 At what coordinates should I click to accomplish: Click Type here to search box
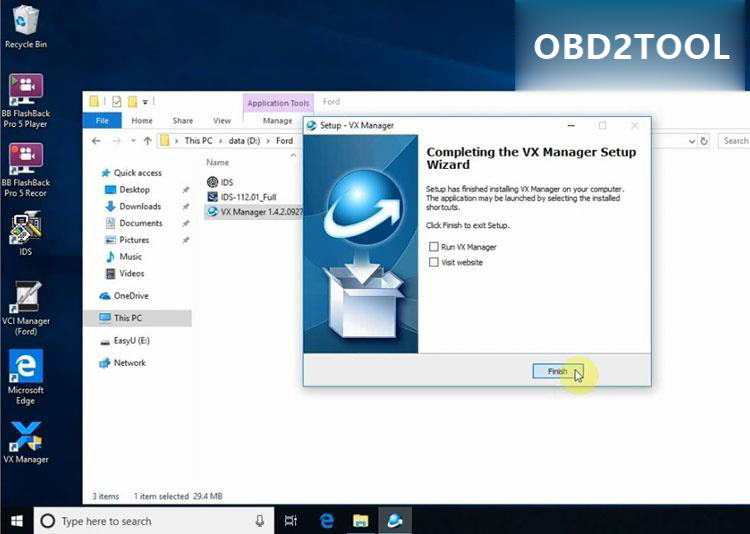tap(154, 521)
